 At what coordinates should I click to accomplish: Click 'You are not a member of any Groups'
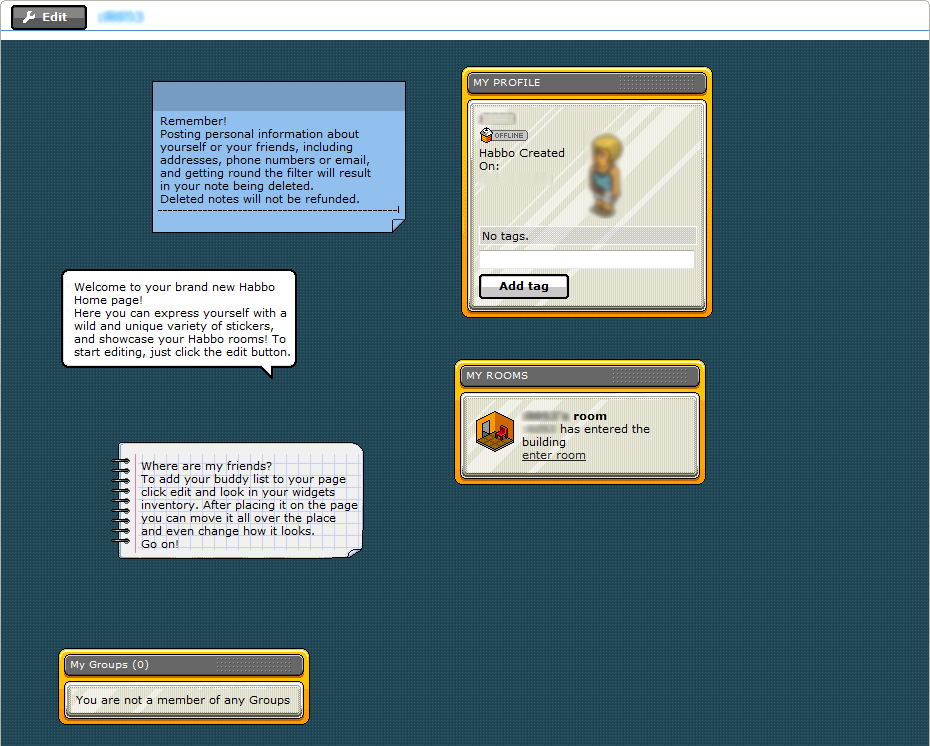(x=183, y=700)
